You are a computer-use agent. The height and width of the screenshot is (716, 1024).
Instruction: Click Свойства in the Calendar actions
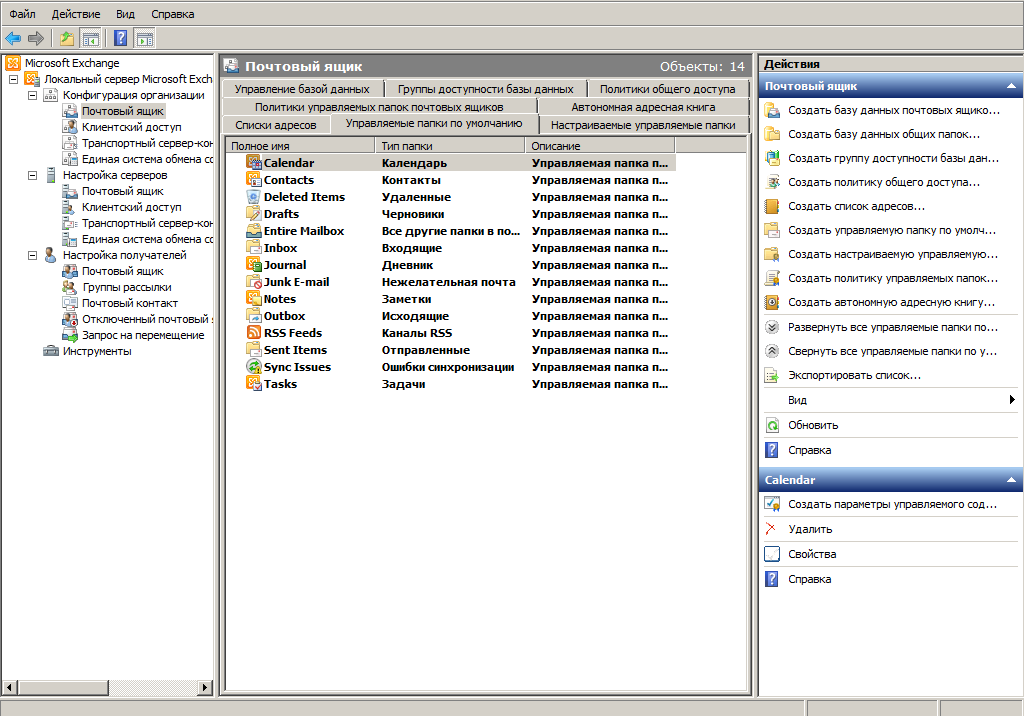click(812, 554)
